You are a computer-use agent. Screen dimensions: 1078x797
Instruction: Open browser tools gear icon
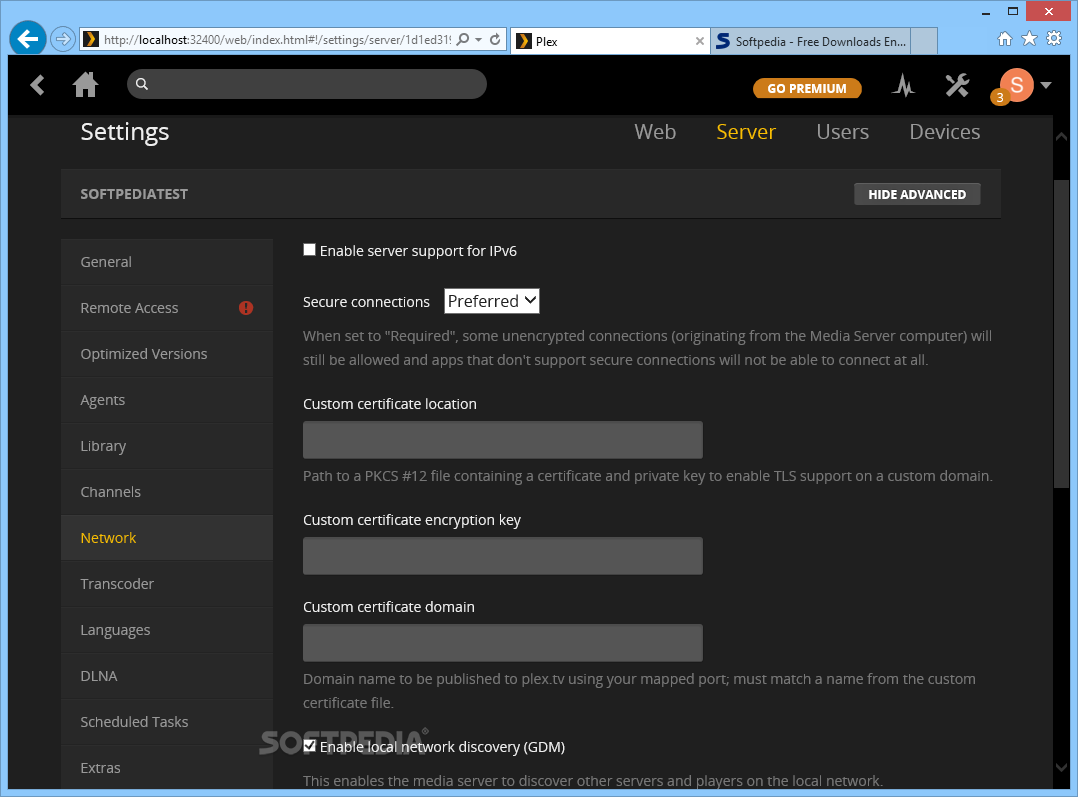pyautogui.click(x=1054, y=39)
